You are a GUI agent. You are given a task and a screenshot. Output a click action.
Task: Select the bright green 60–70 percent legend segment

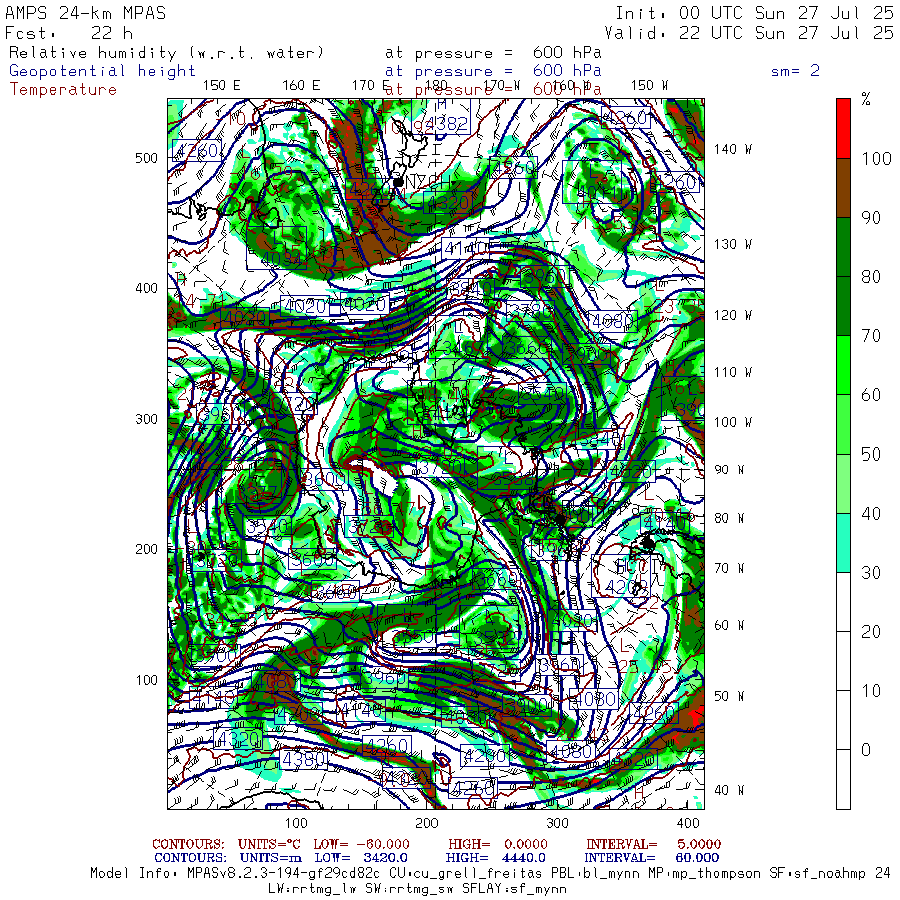point(843,365)
